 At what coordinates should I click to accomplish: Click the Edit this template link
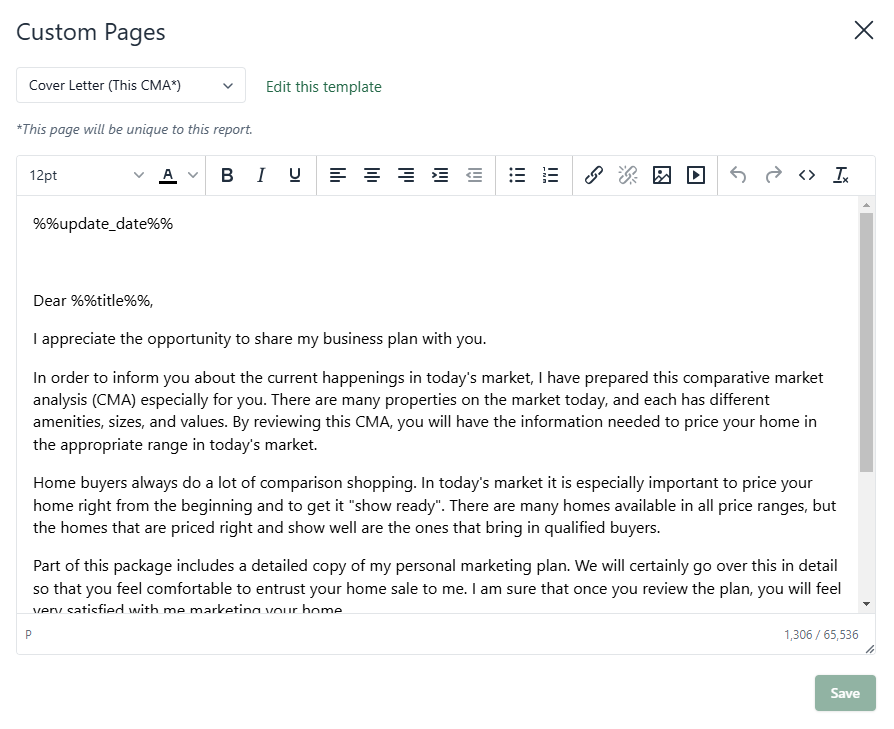point(323,87)
